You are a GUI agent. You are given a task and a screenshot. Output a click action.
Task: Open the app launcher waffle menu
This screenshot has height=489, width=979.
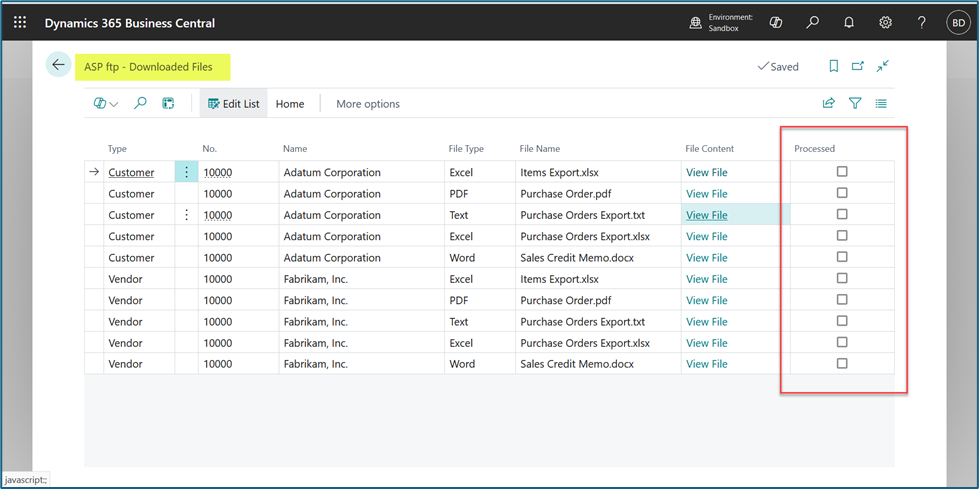click(x=20, y=23)
